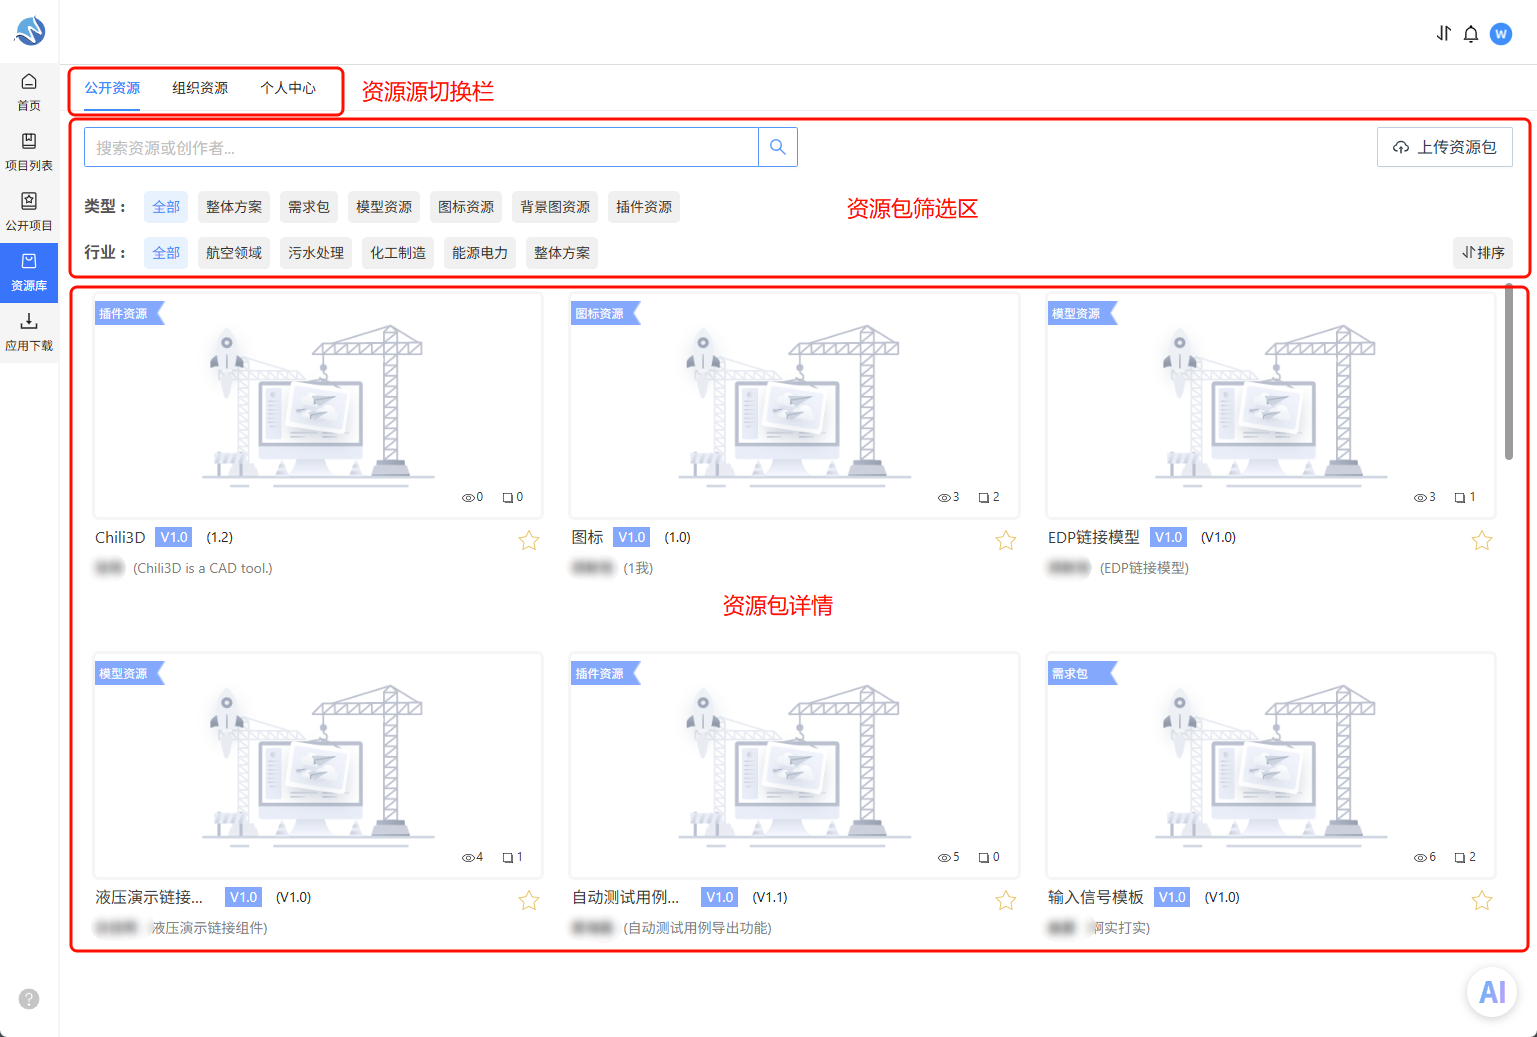The width and height of the screenshot is (1537, 1037).
Task: Click the vertical scrollbar on the right
Action: [1509, 372]
